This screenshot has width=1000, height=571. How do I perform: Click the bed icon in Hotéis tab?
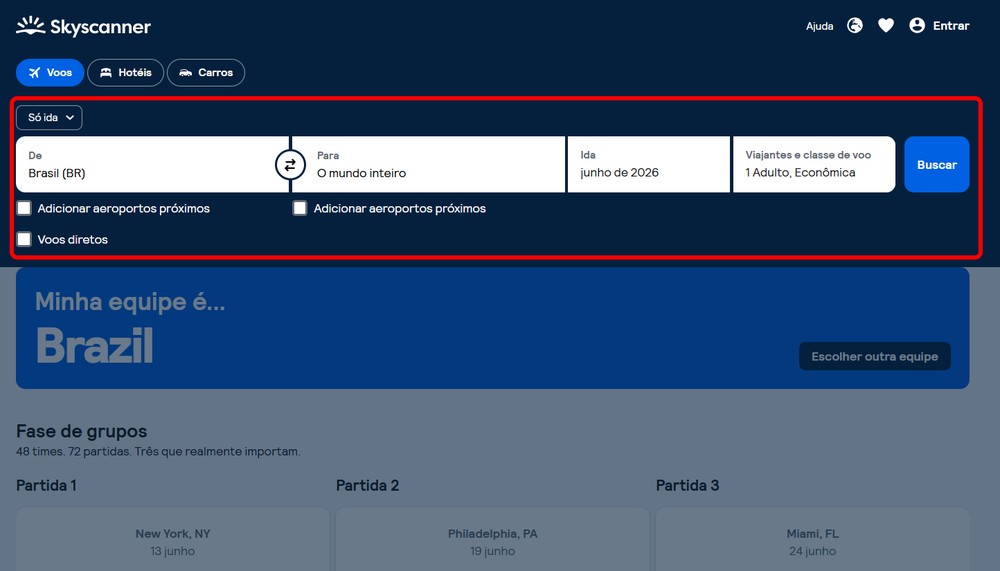[106, 73]
